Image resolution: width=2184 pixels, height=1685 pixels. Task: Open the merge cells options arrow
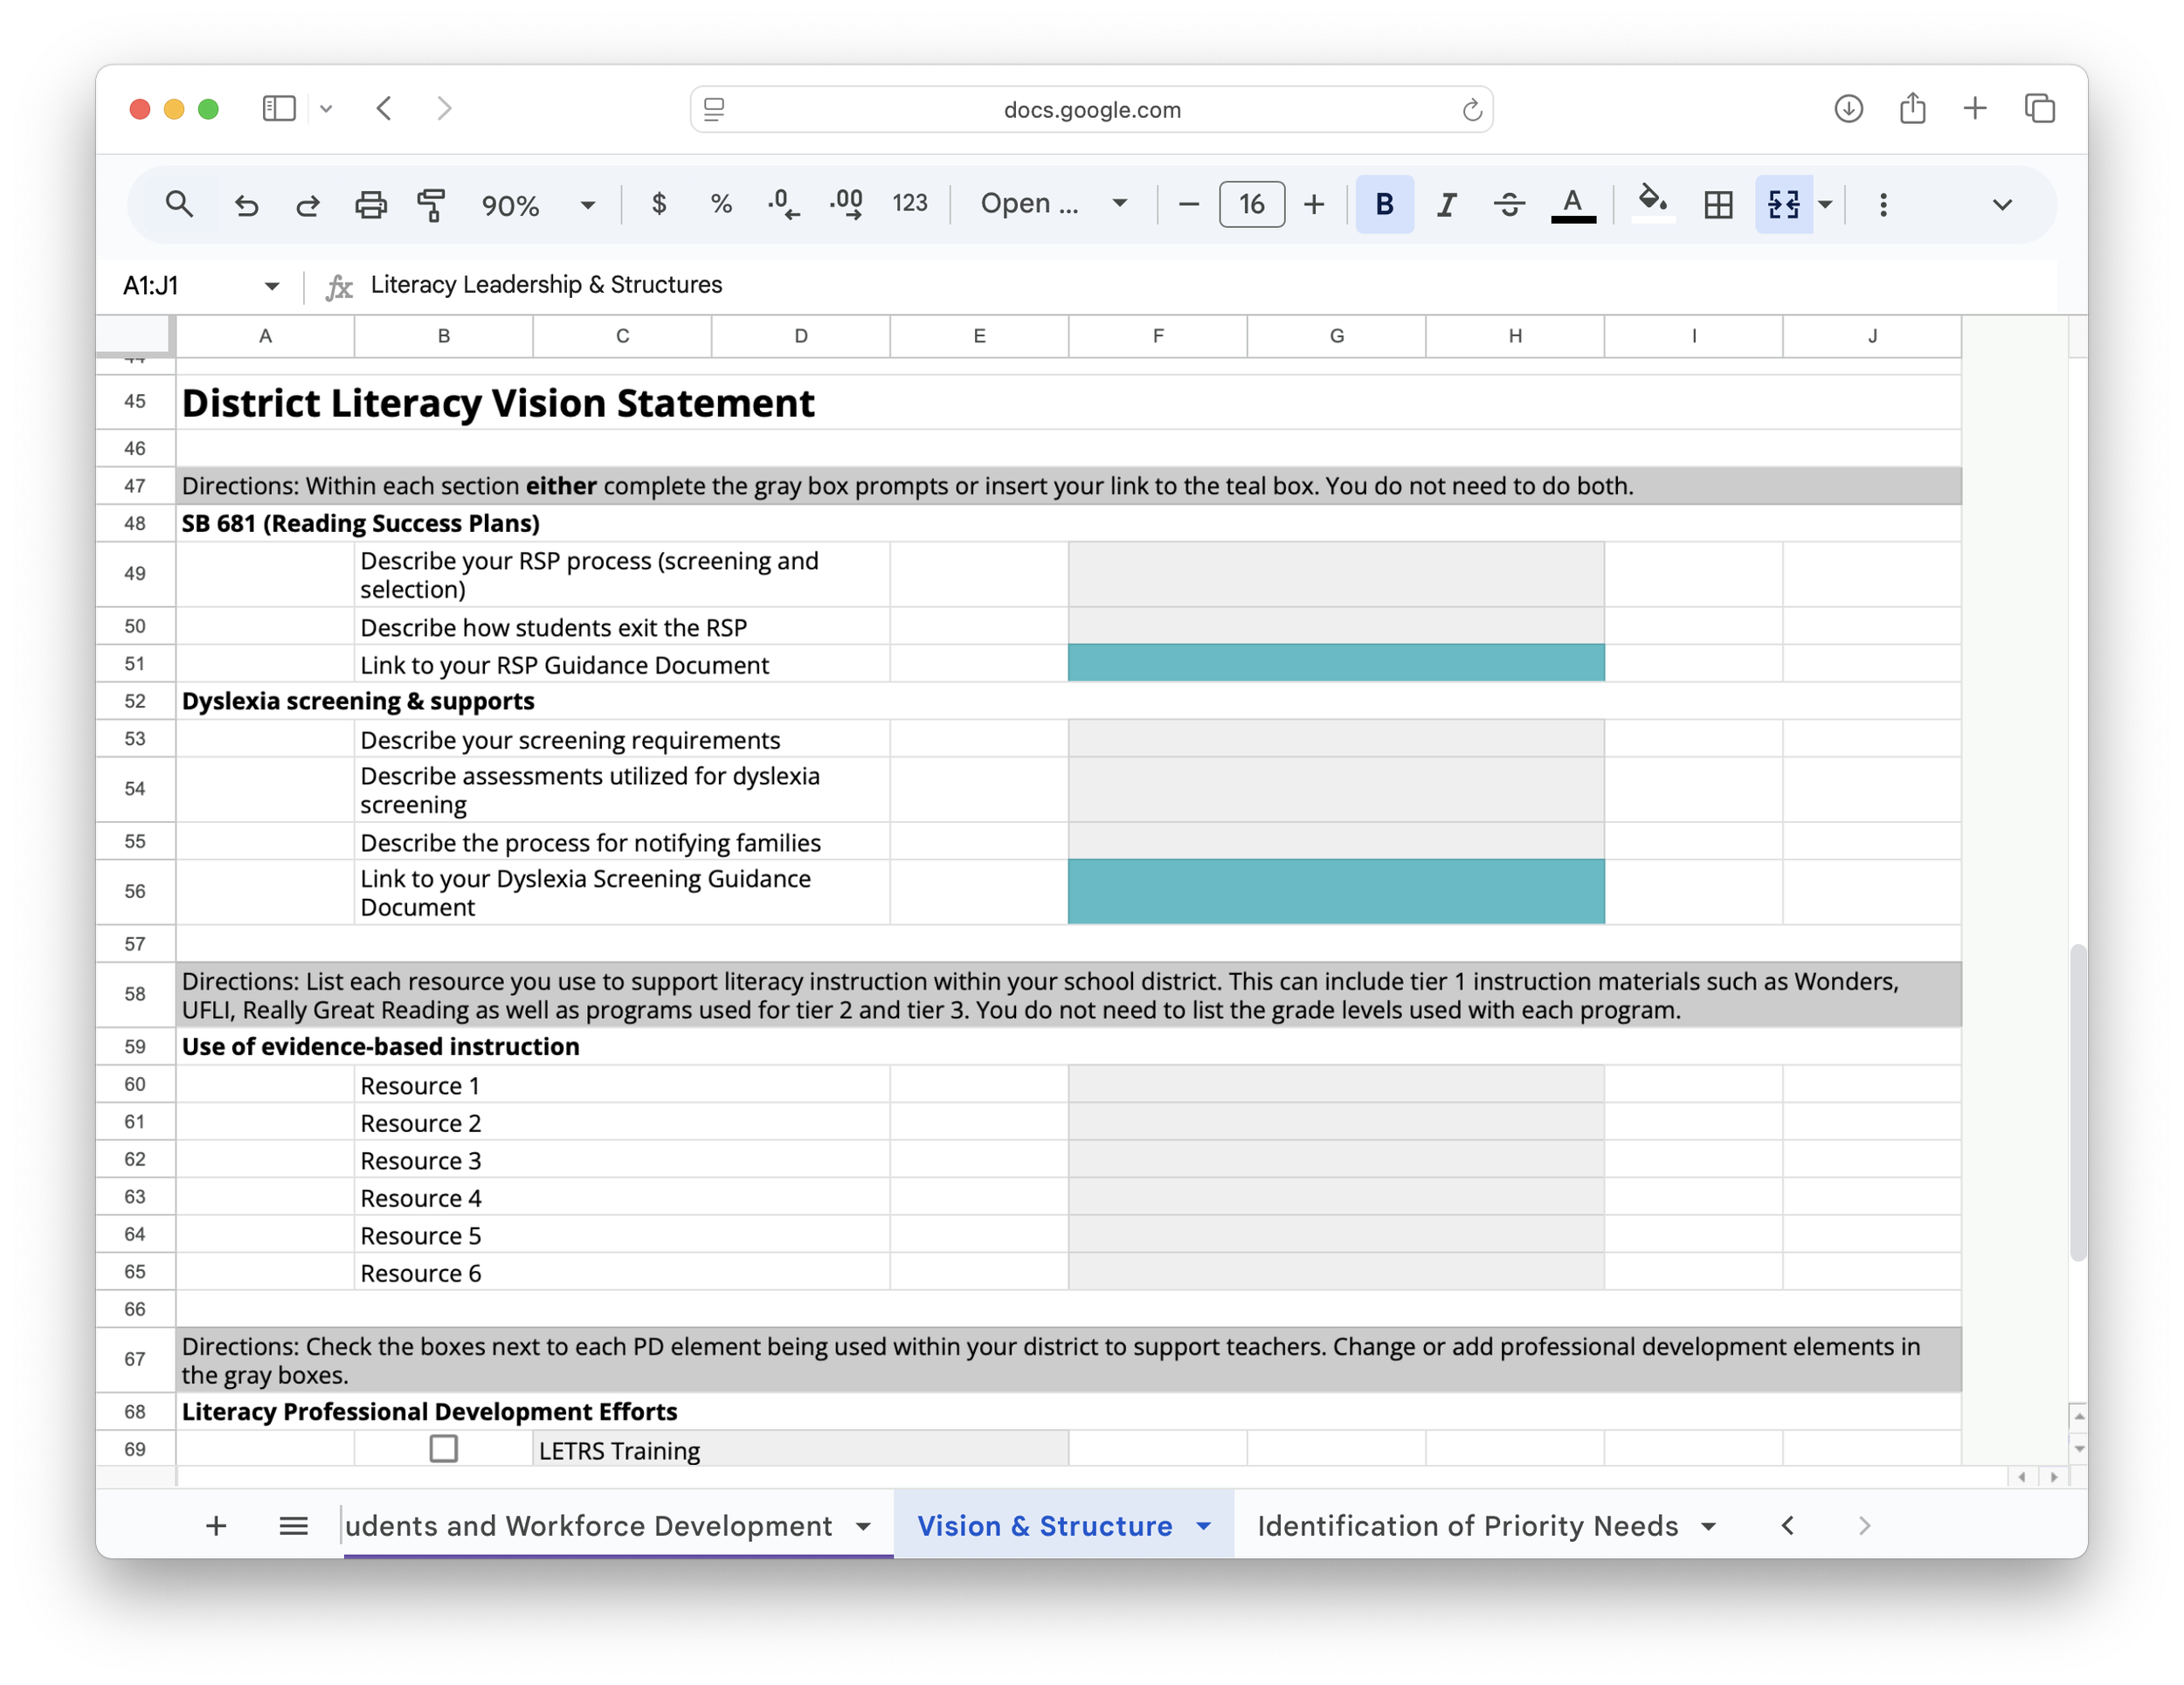click(1825, 205)
